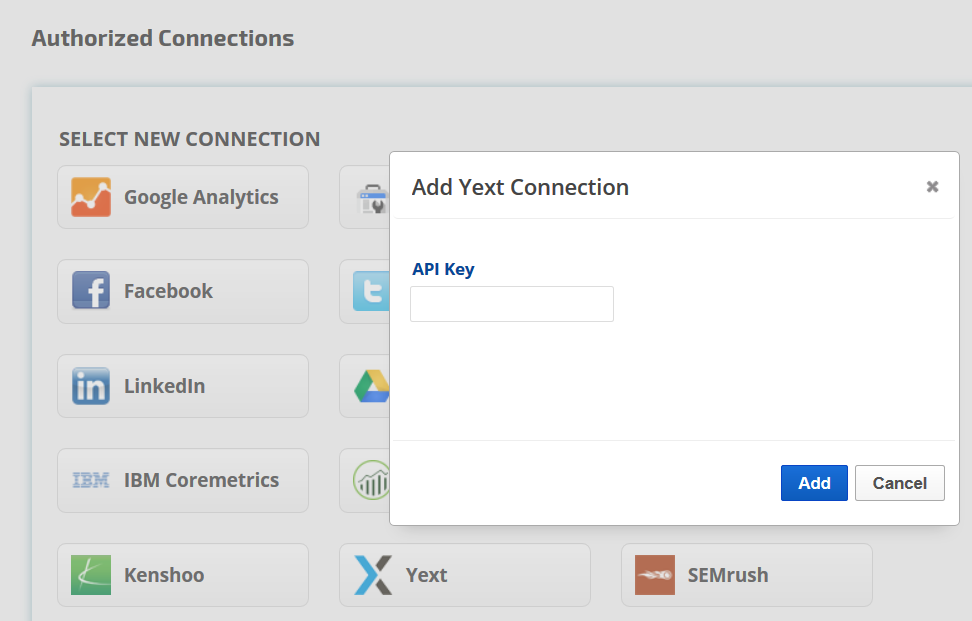
Task: Click the Facebook logo icon
Action: tap(91, 291)
